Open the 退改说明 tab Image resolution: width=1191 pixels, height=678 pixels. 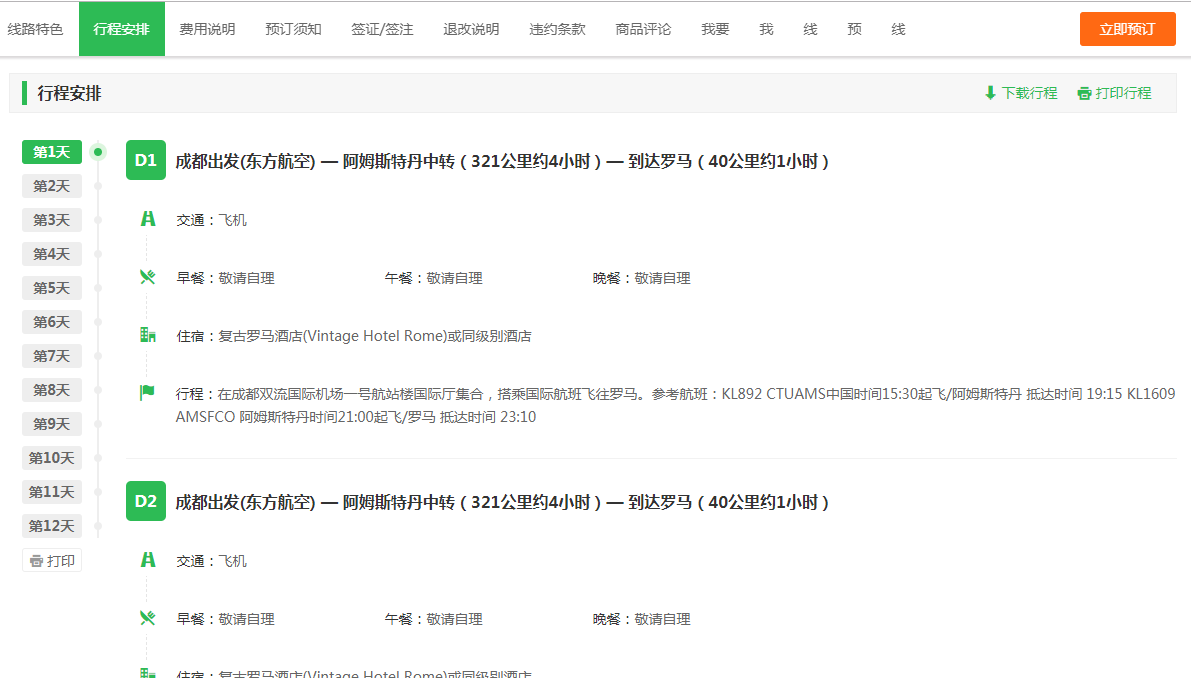(471, 29)
